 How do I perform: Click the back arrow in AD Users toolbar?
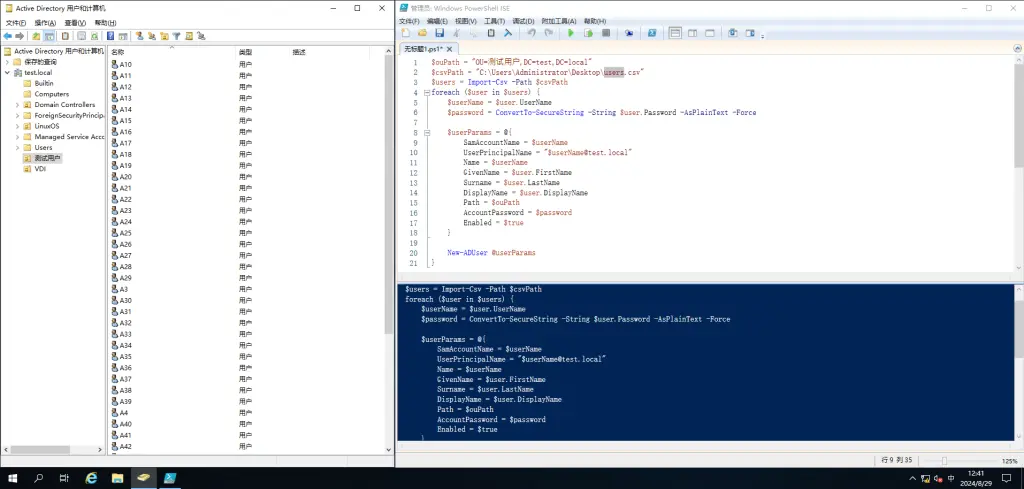8,36
